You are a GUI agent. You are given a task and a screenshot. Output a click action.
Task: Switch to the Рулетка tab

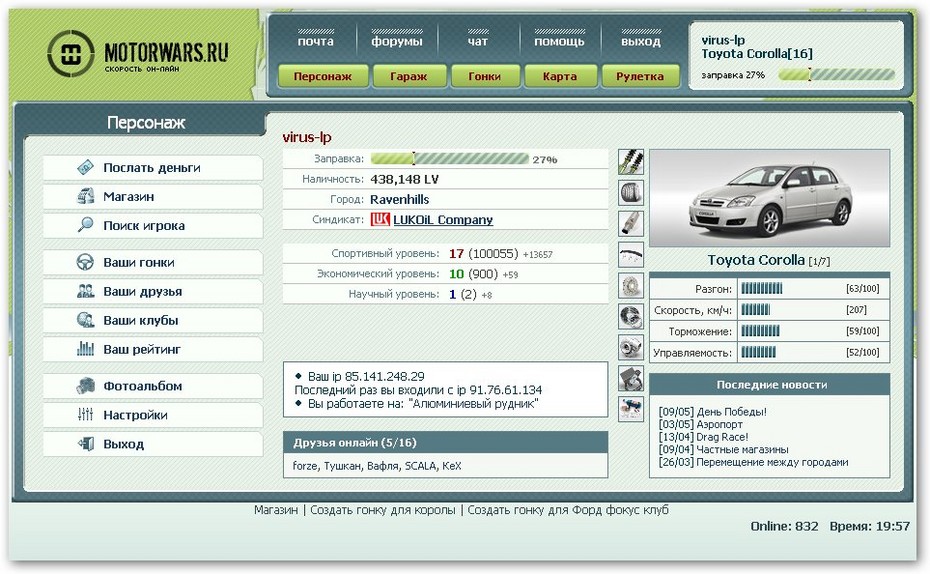click(x=640, y=76)
